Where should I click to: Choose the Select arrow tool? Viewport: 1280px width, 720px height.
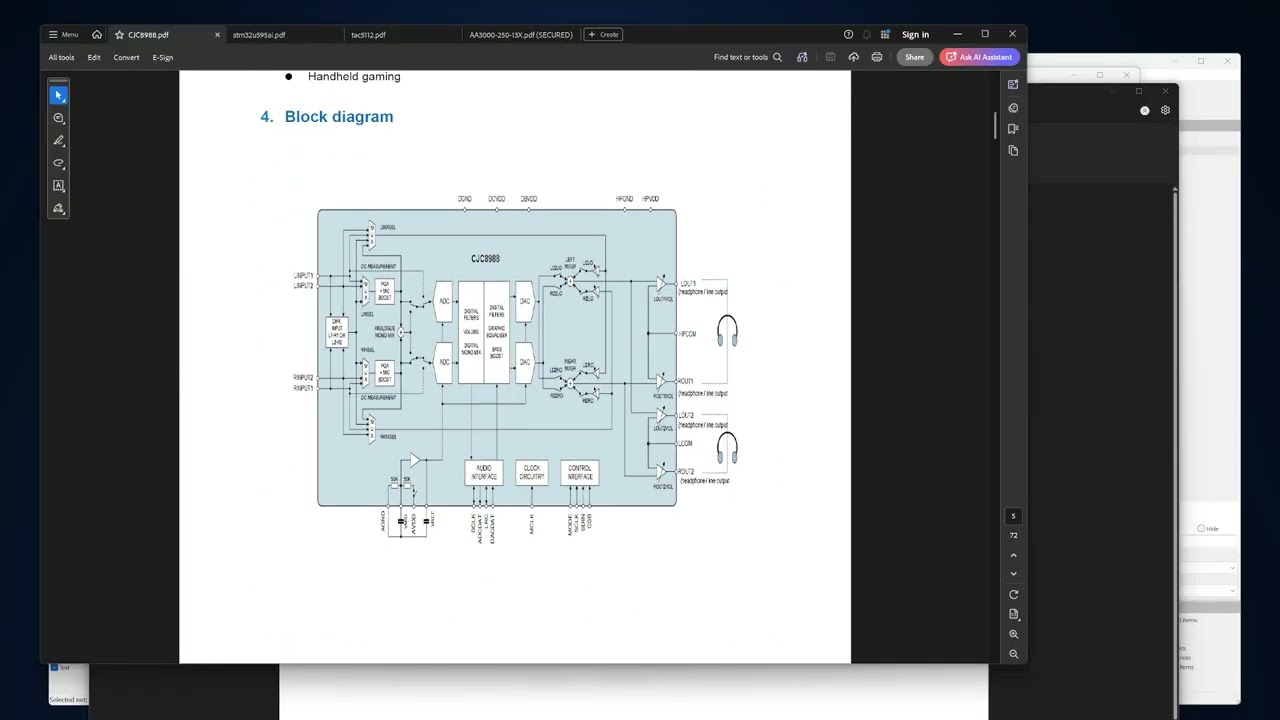[x=58, y=95]
